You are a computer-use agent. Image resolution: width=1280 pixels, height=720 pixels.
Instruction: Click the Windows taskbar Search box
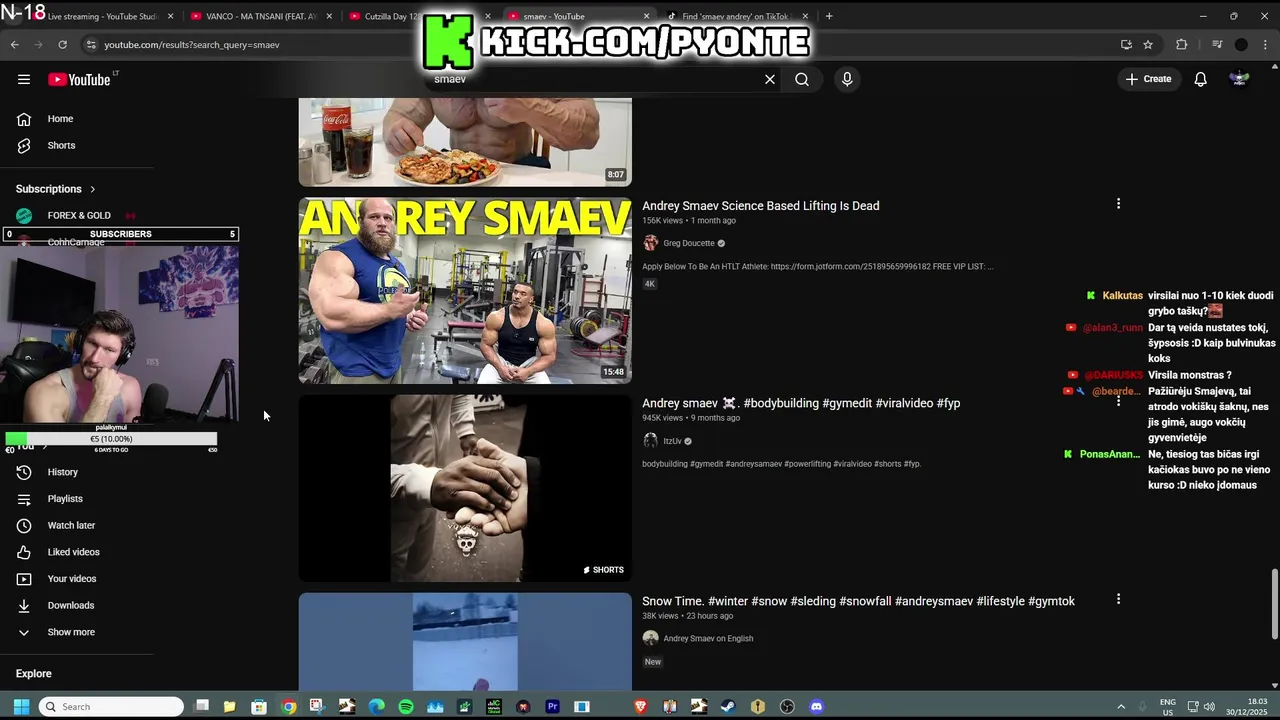click(111, 706)
